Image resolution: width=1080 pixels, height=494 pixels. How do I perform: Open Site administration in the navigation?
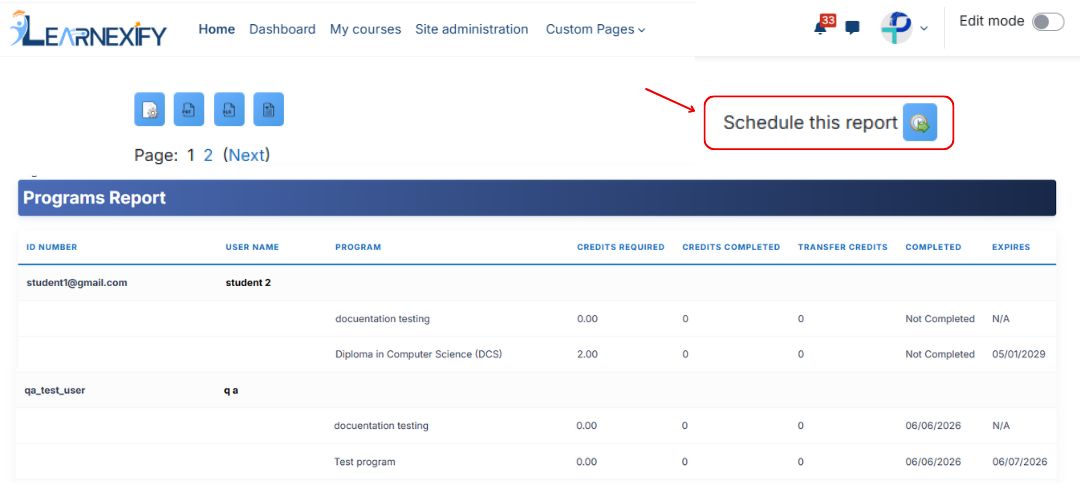coord(472,29)
